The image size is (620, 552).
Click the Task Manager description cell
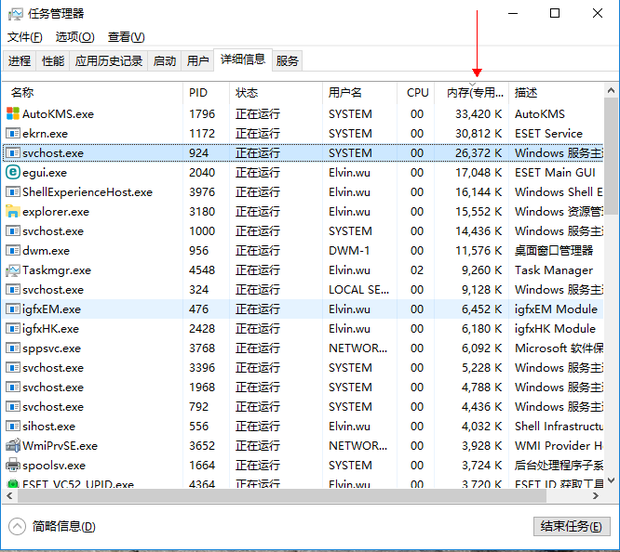point(554,270)
